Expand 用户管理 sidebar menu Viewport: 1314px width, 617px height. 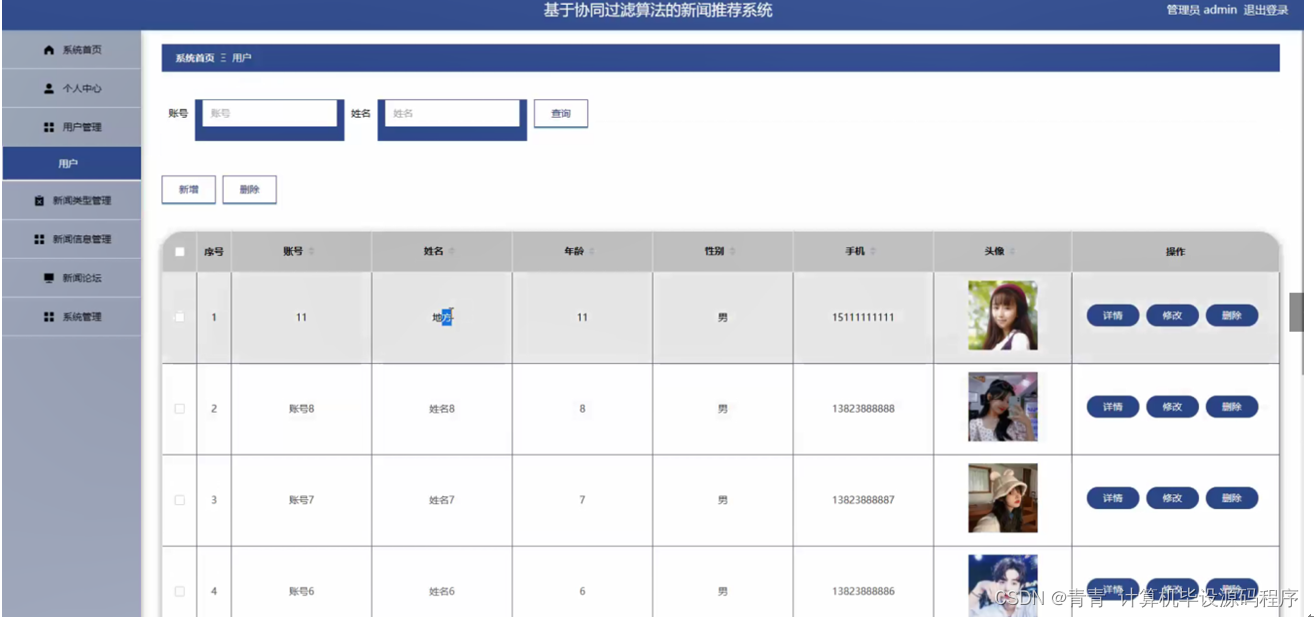pyautogui.click(x=71, y=127)
